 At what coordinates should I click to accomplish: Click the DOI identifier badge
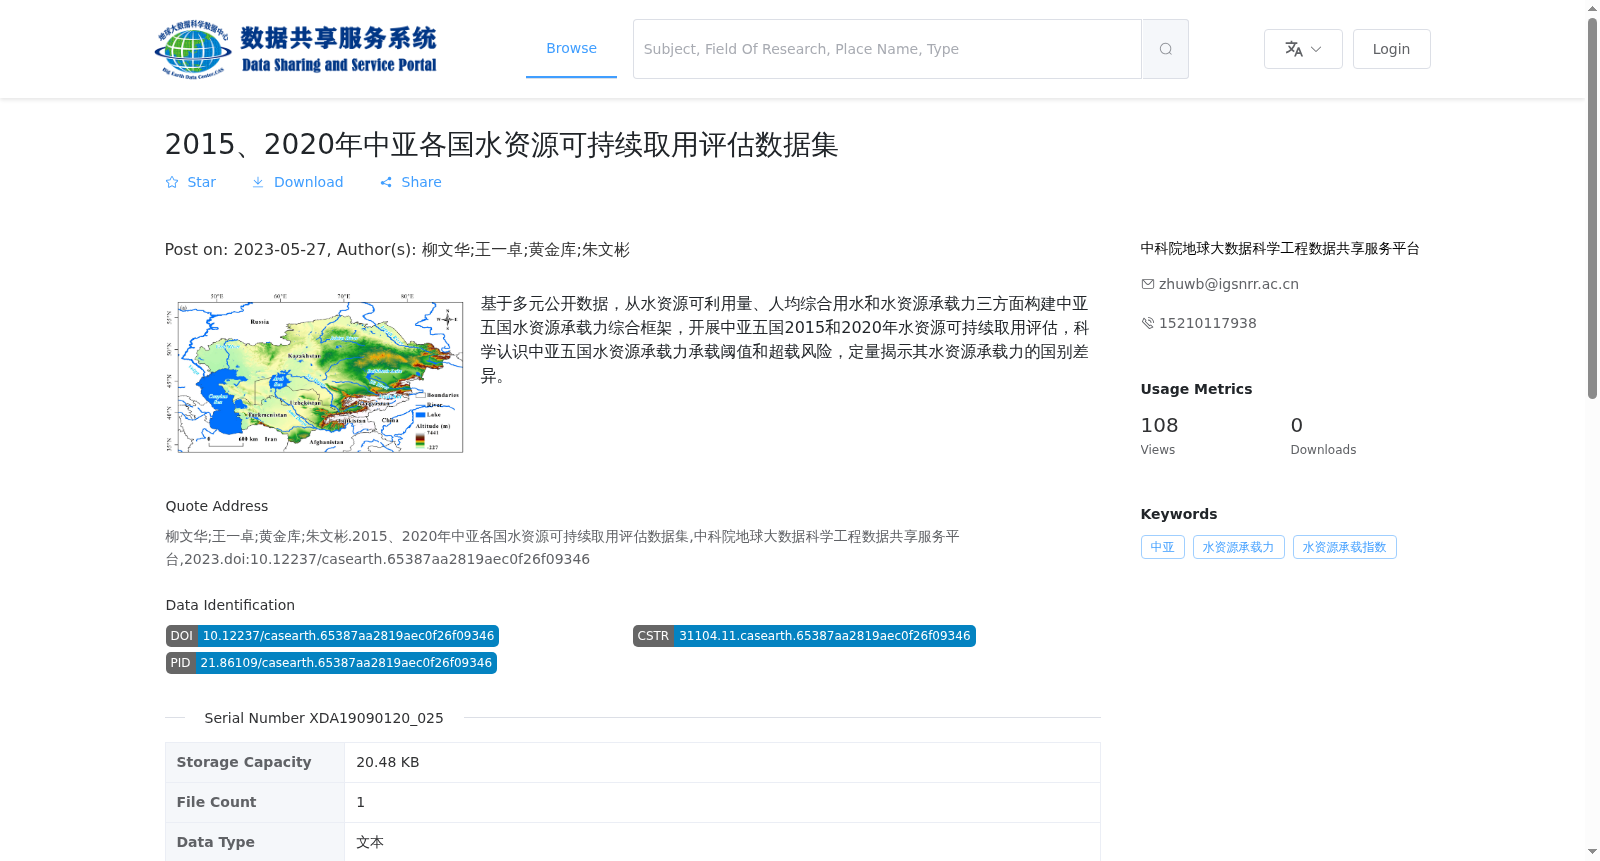pos(332,636)
